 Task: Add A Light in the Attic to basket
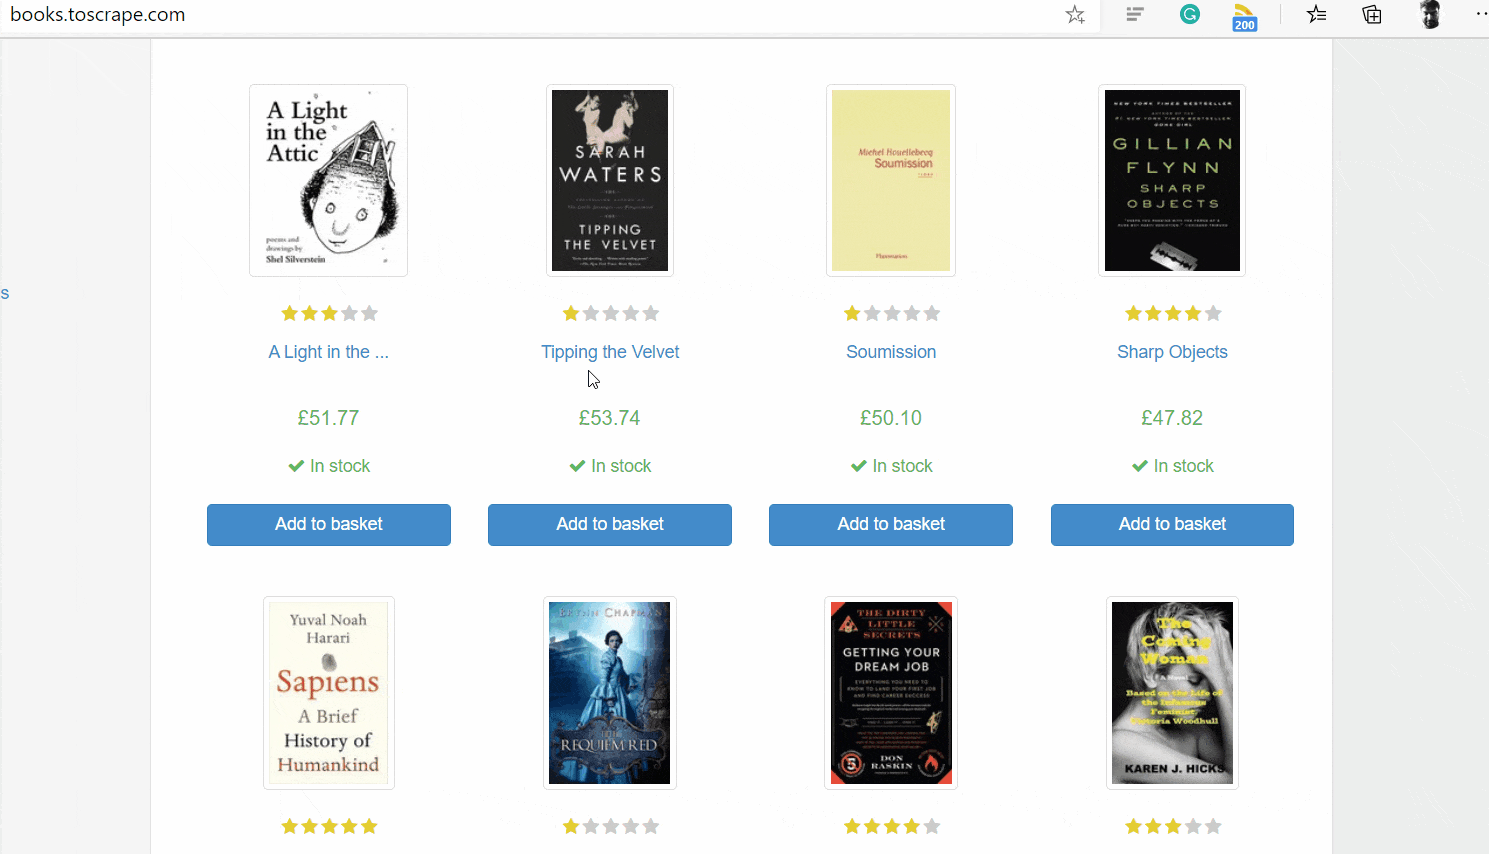pyautogui.click(x=329, y=524)
